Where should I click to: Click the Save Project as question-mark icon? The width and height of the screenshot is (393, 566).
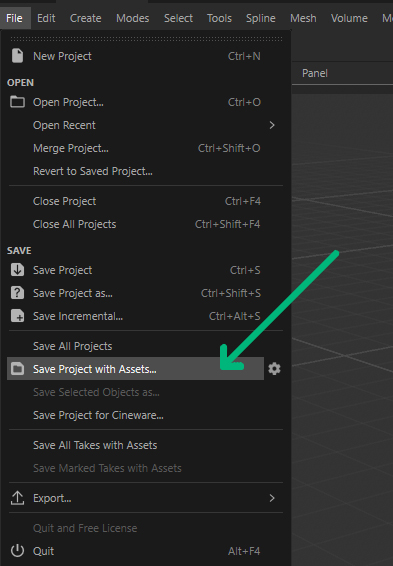[17, 293]
